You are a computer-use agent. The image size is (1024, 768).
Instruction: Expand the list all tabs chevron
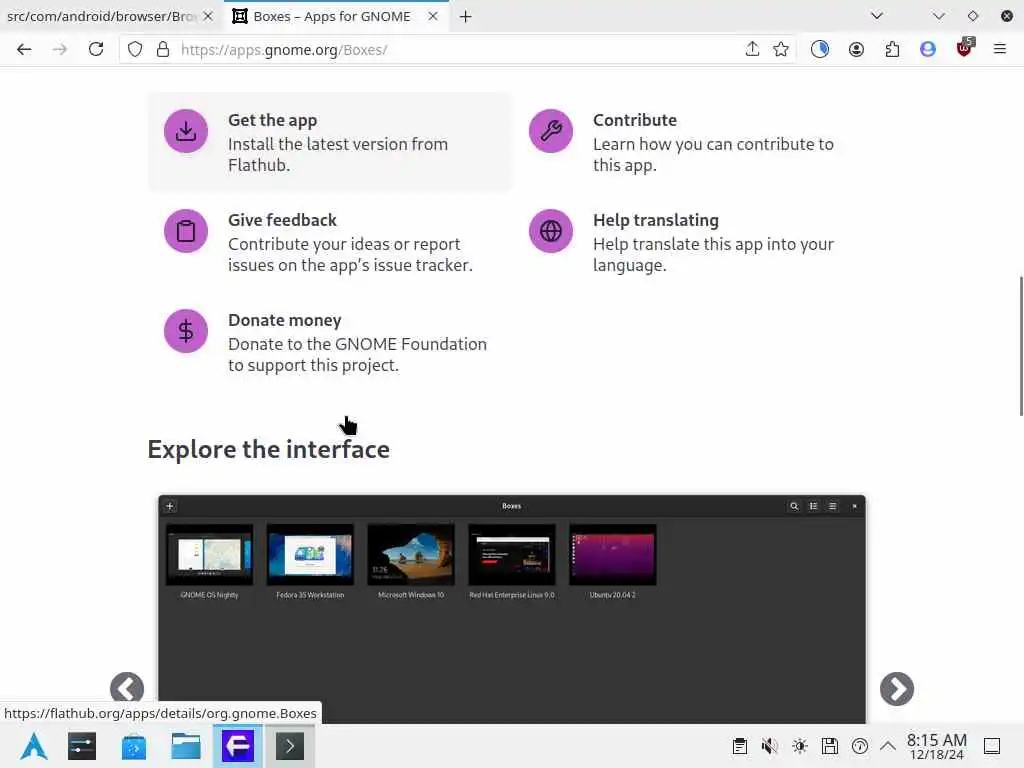tap(876, 16)
